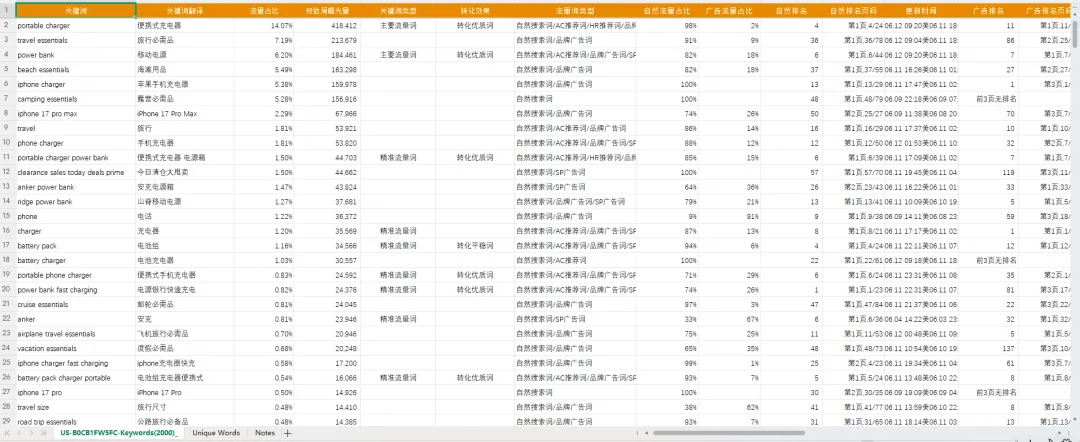Select the 广告排名 header cell
The height and width of the screenshot is (442, 1080).
[988, 11]
